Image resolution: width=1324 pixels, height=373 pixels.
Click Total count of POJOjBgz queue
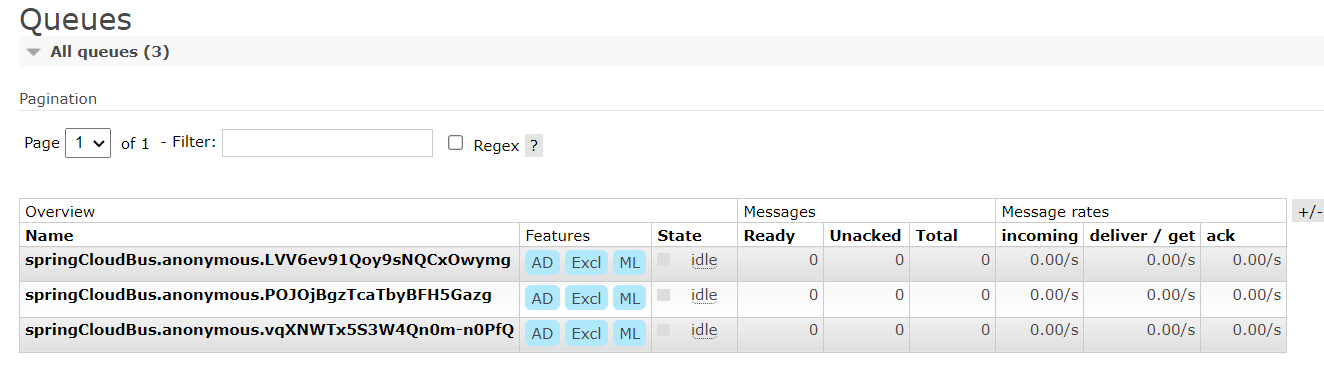click(985, 295)
